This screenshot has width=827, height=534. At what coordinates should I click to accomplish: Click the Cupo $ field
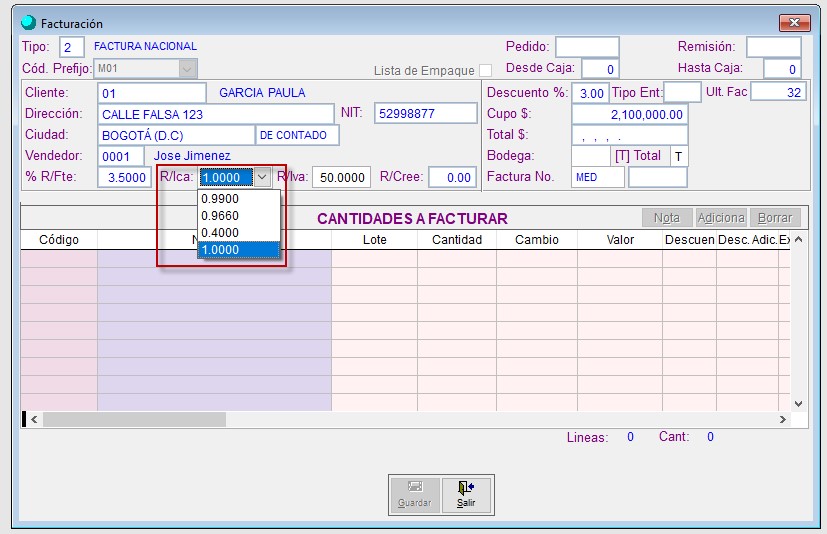click(x=630, y=114)
